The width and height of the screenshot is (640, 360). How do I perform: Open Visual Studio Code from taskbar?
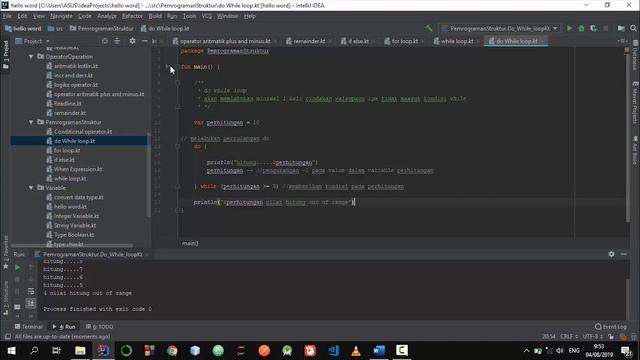coord(333,351)
